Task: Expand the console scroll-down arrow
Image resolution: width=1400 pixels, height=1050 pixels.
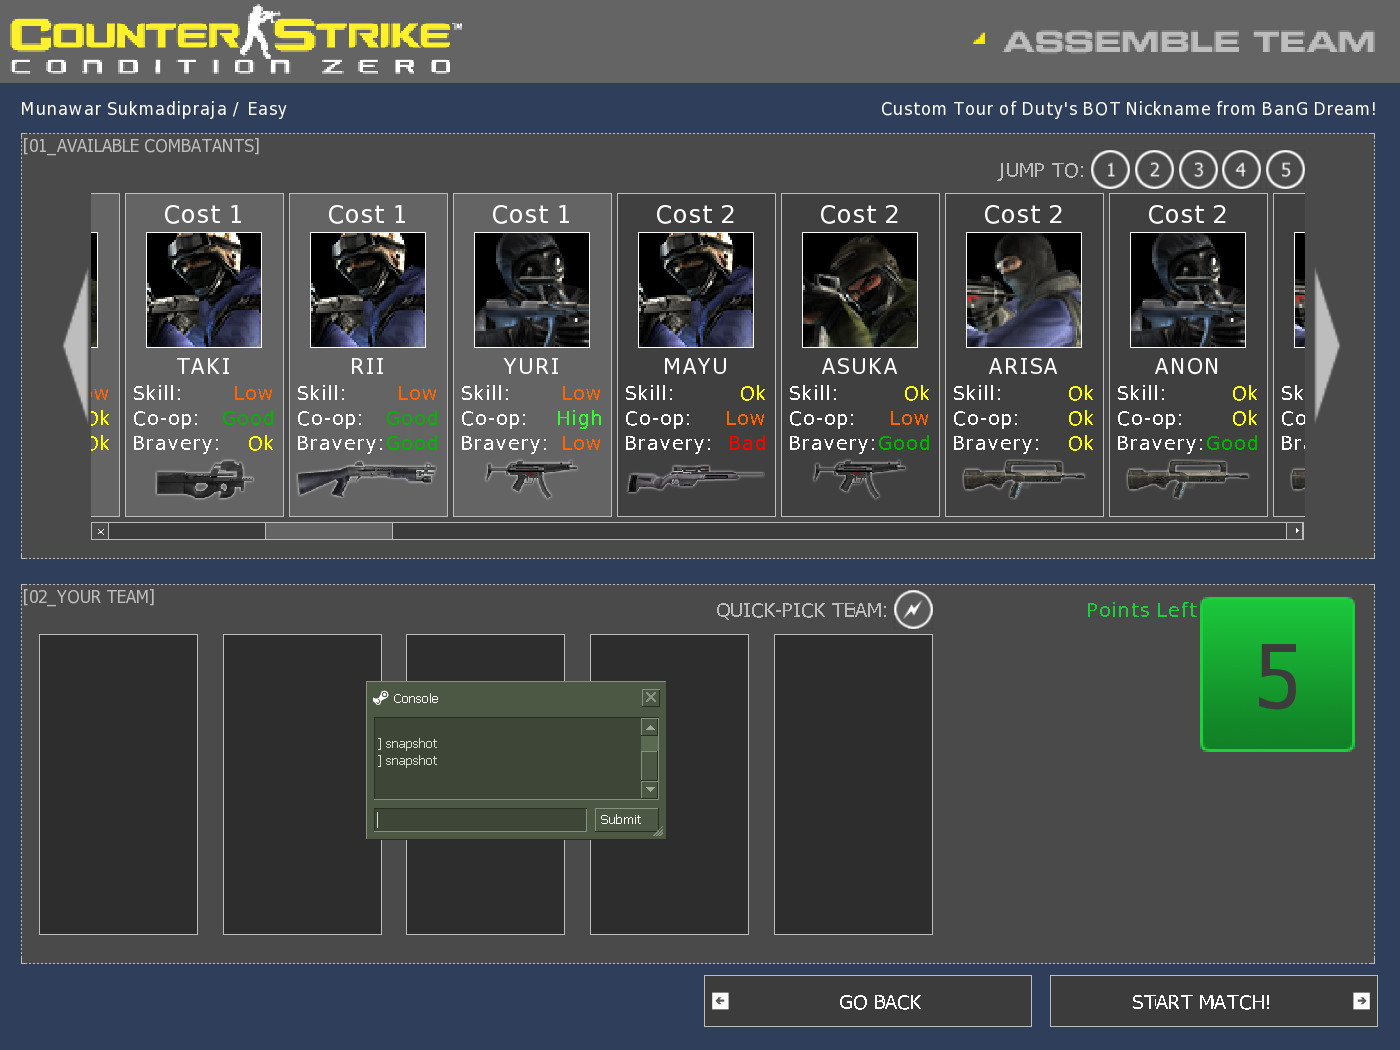Action: 650,790
